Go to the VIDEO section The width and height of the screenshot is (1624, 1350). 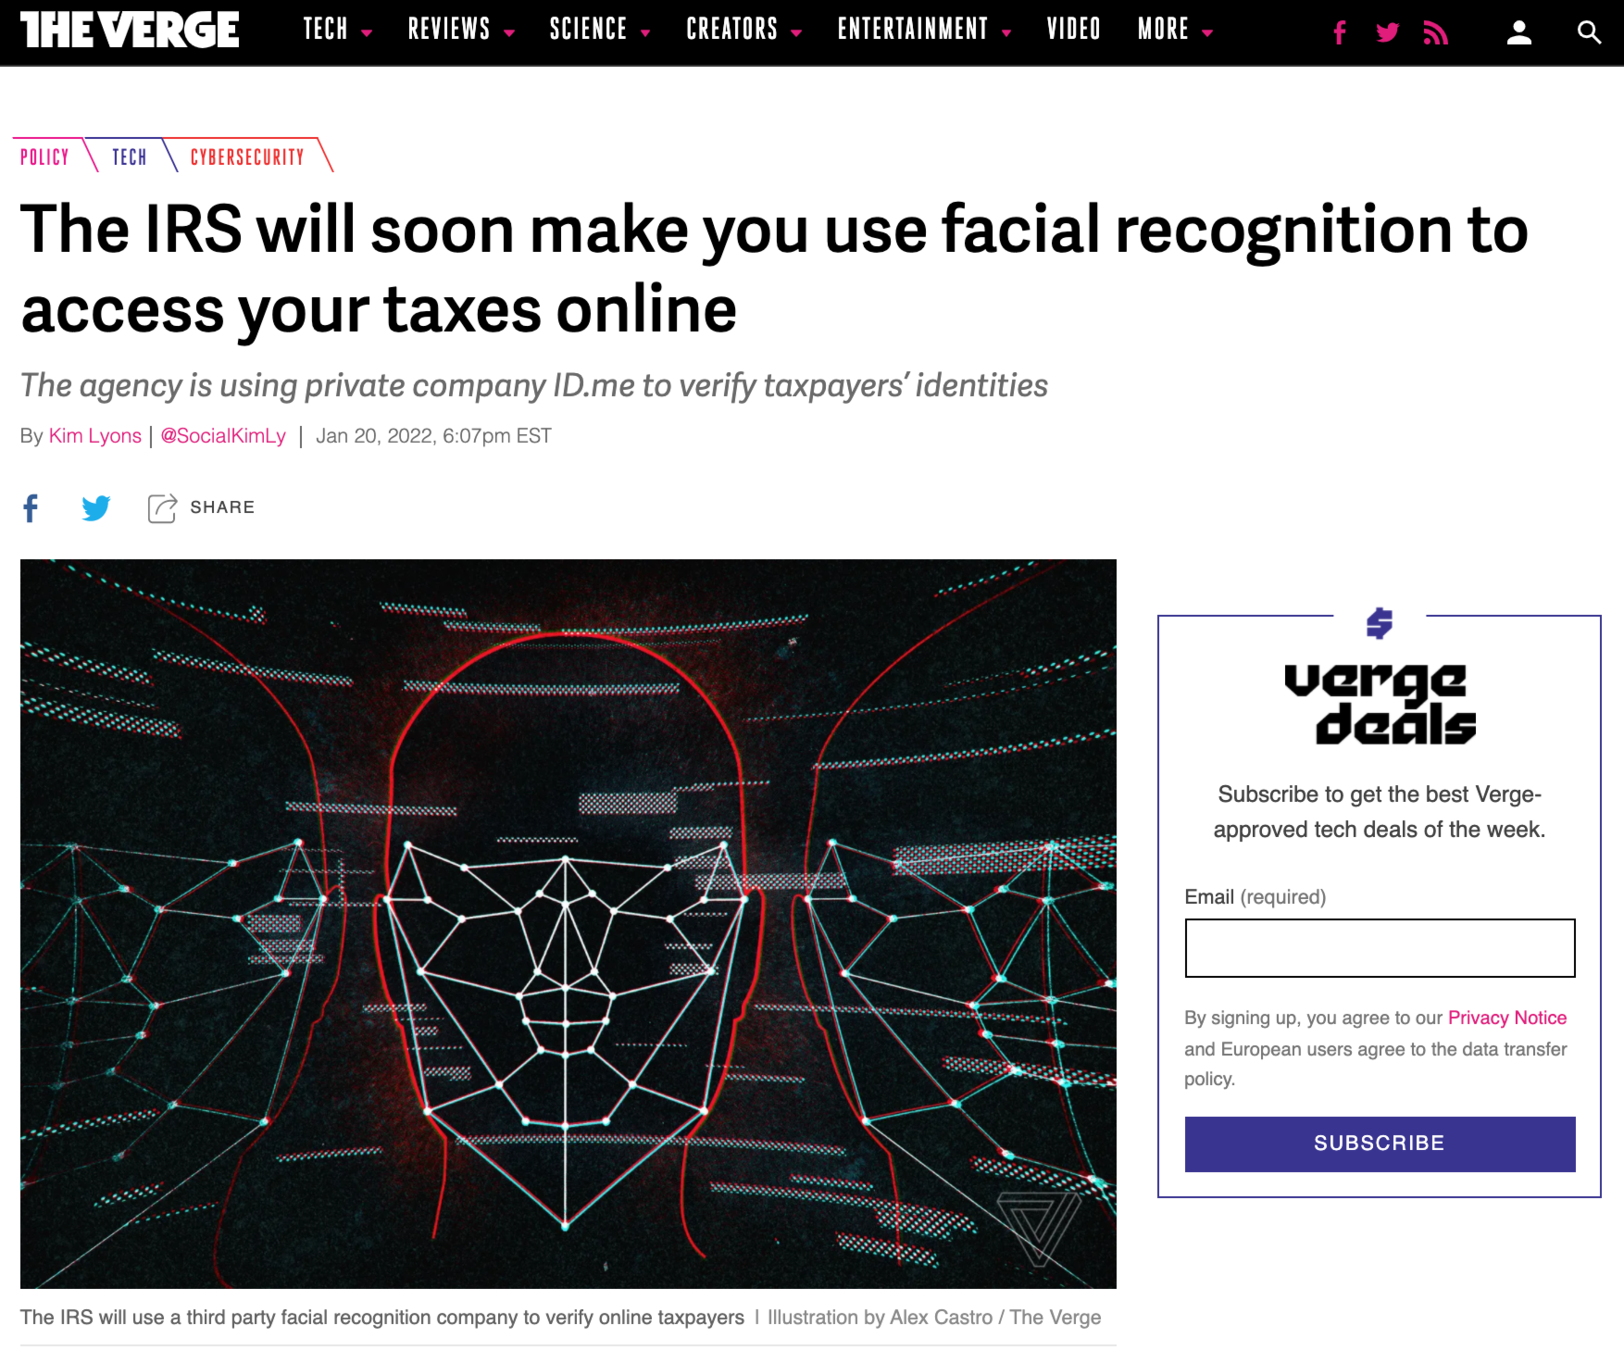point(1074,30)
